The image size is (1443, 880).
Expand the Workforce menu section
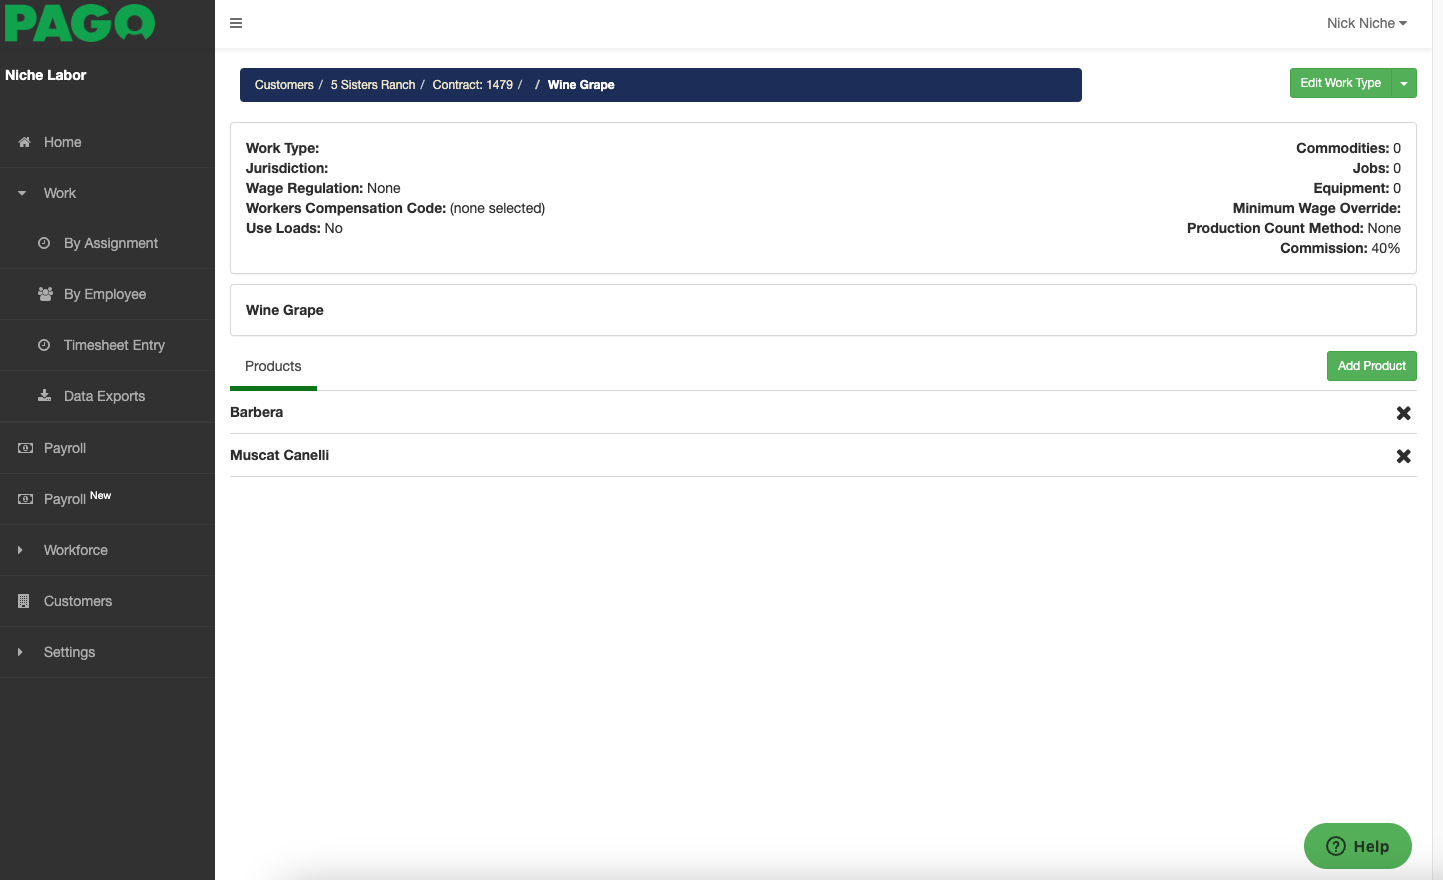[x=75, y=550]
